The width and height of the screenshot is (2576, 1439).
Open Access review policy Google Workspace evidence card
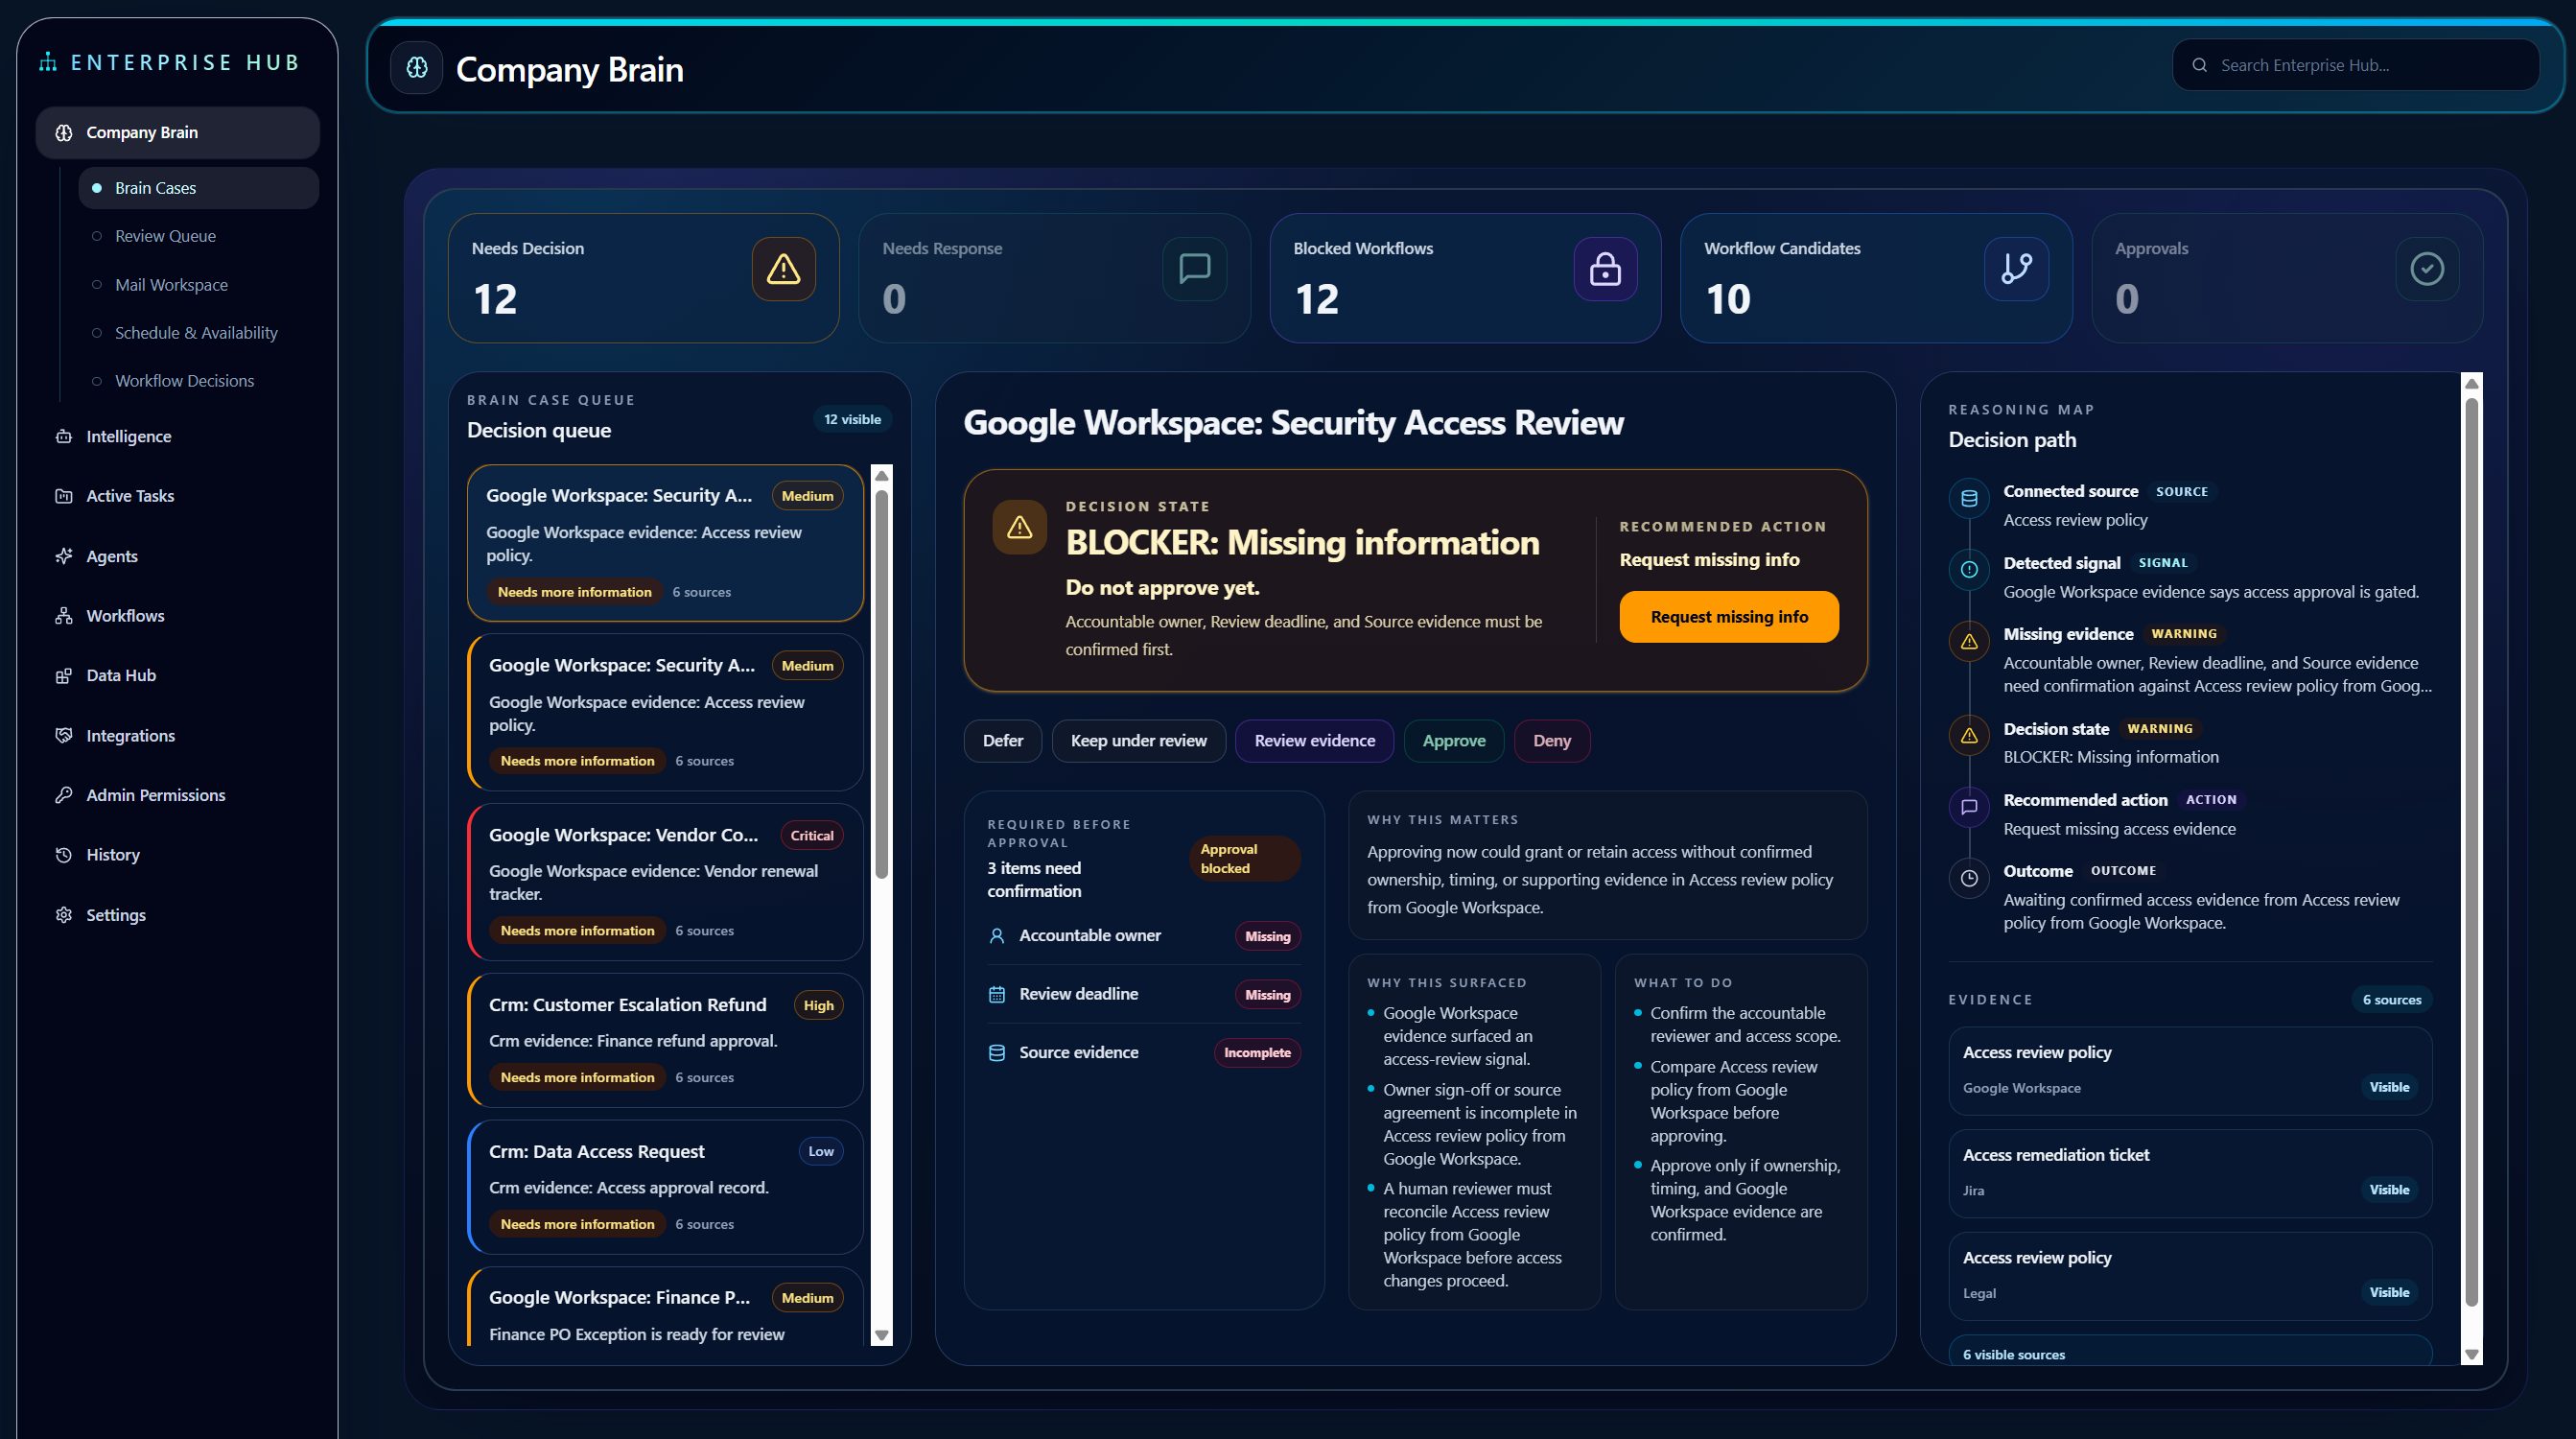click(x=2189, y=1071)
